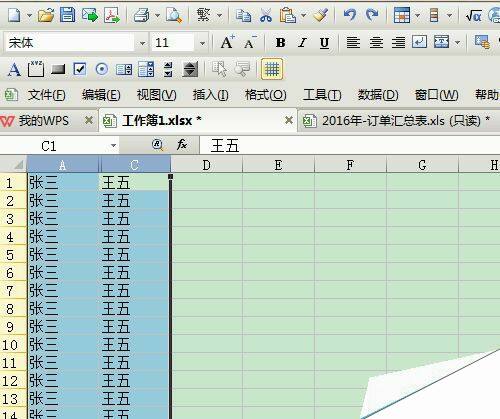Open the 编辑(E) menu
This screenshot has width=500, height=419.
[x=101, y=95]
